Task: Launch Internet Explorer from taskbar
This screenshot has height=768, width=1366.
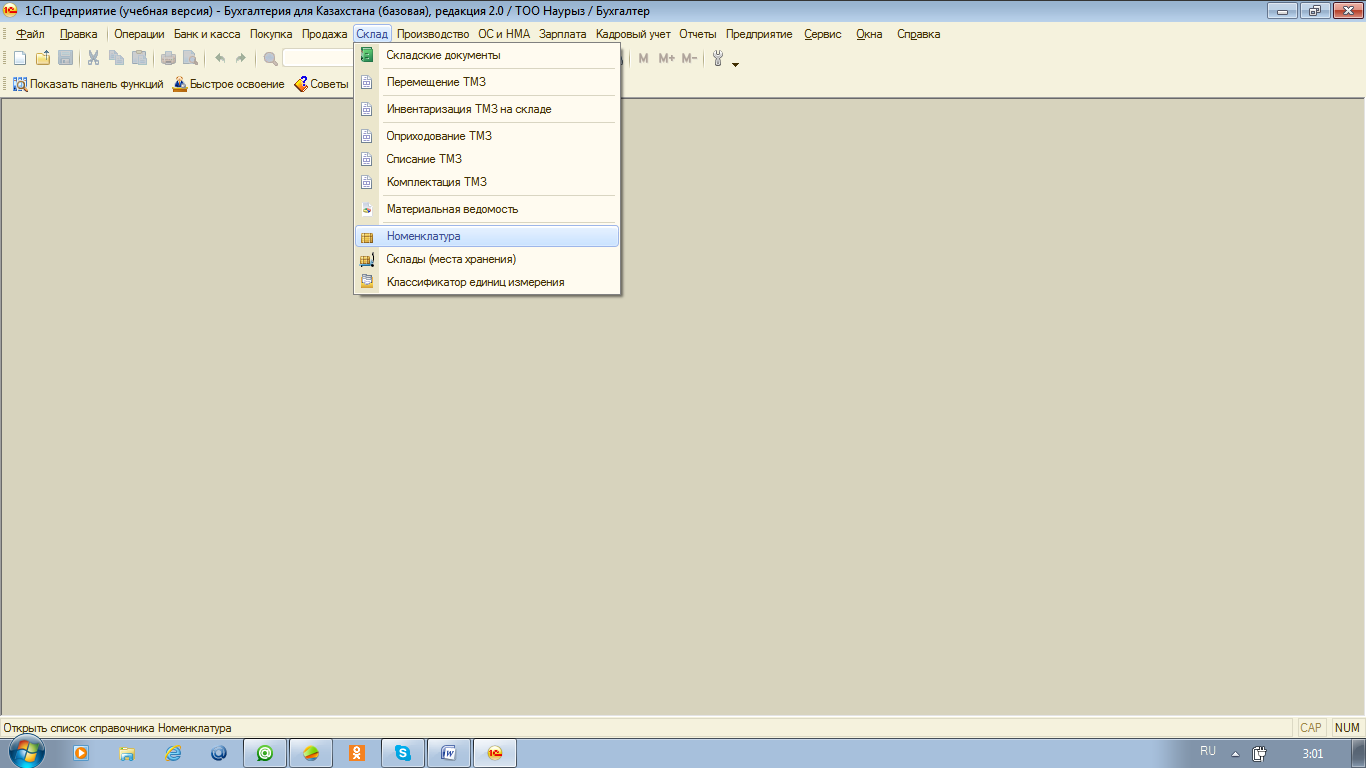Action: 173,753
